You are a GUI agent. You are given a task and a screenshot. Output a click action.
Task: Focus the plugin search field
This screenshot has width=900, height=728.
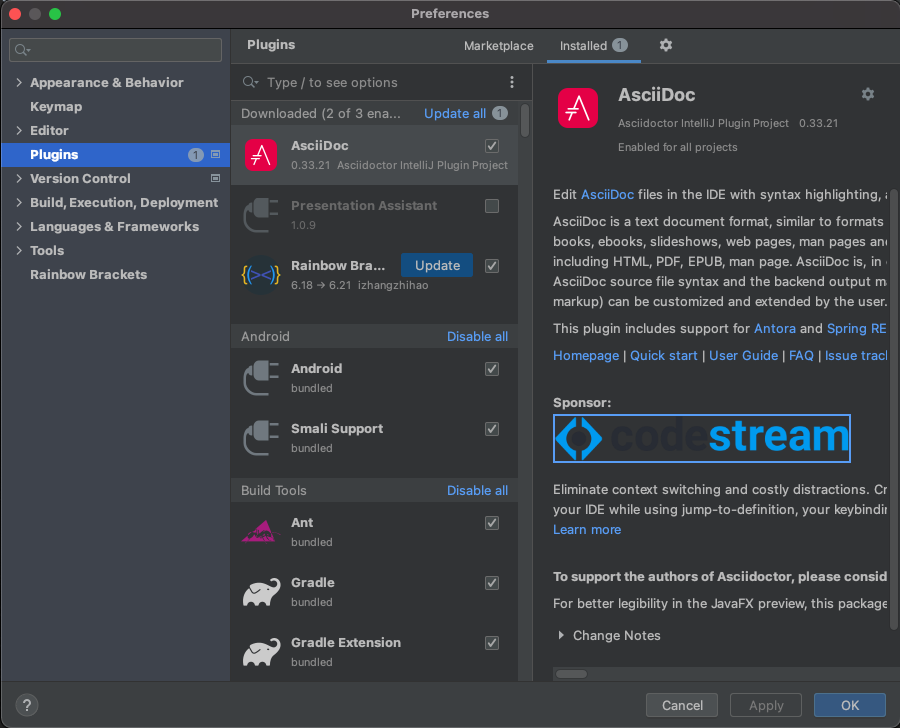pyautogui.click(x=373, y=82)
